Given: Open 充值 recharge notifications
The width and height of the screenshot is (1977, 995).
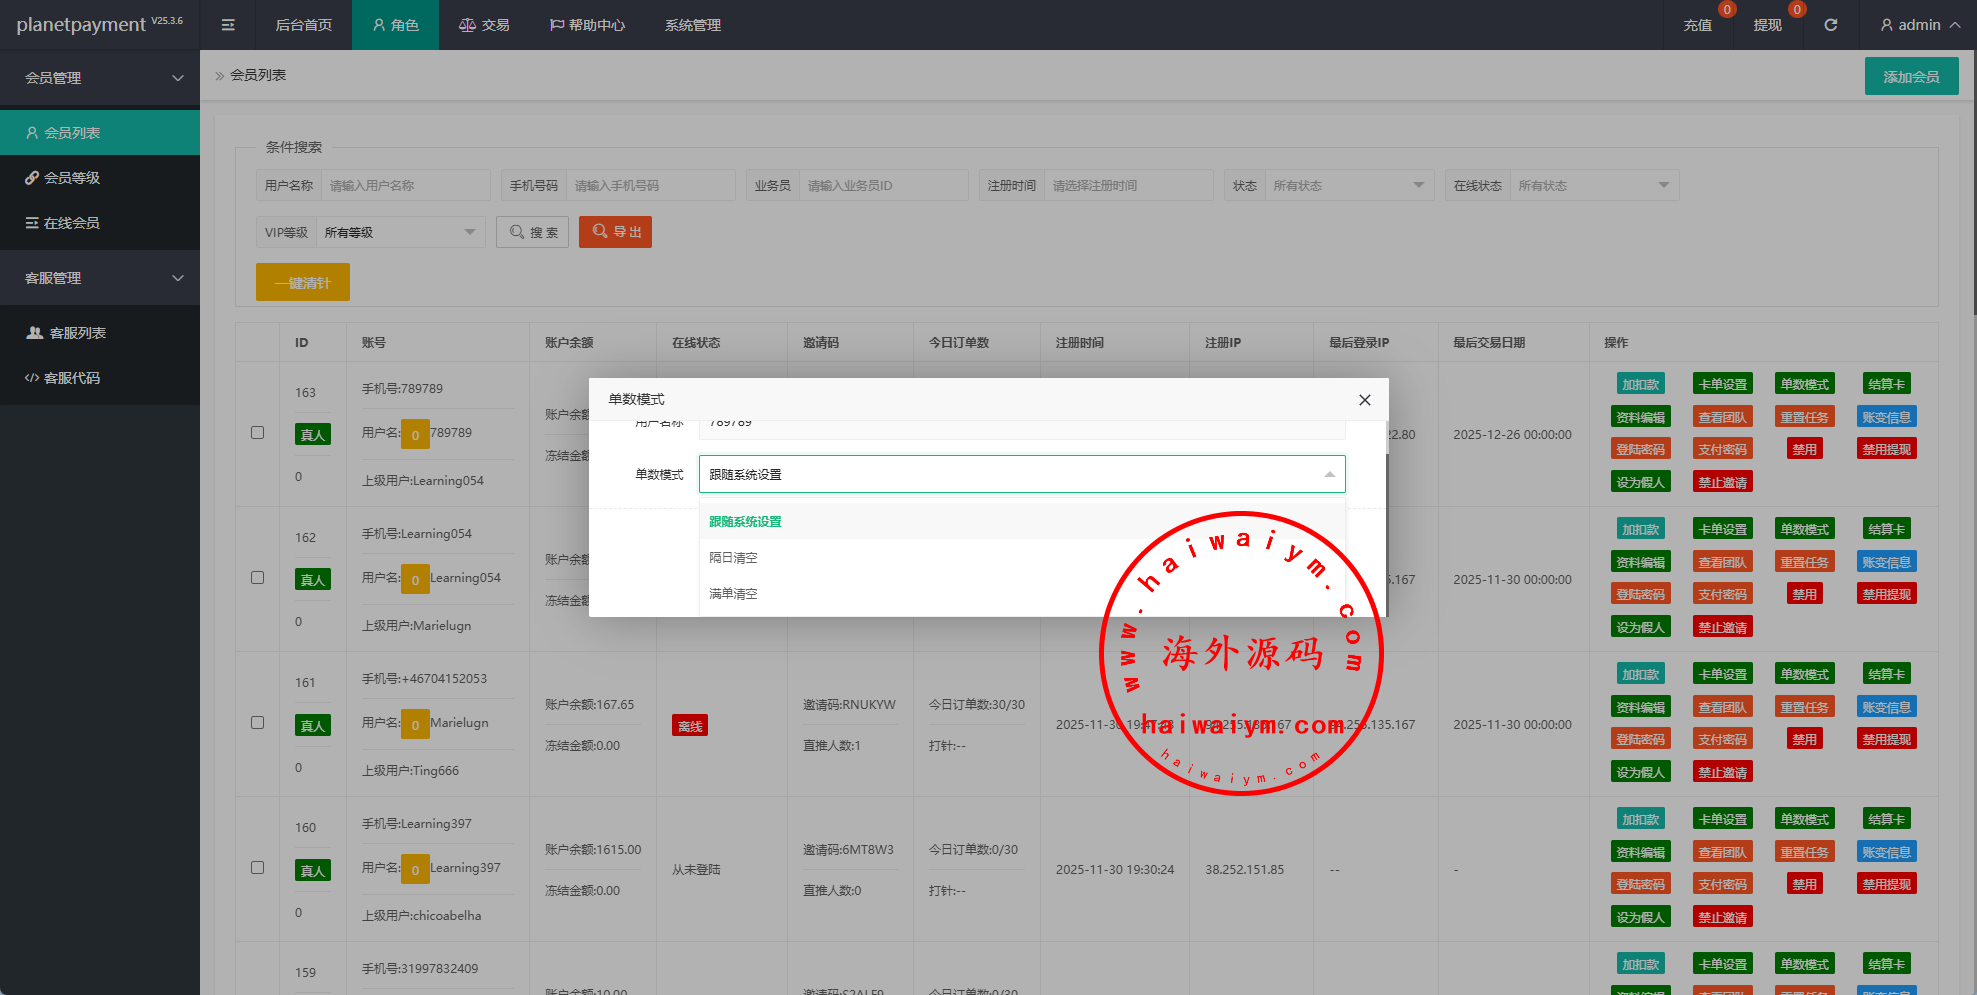Looking at the screenshot, I should (x=1697, y=25).
